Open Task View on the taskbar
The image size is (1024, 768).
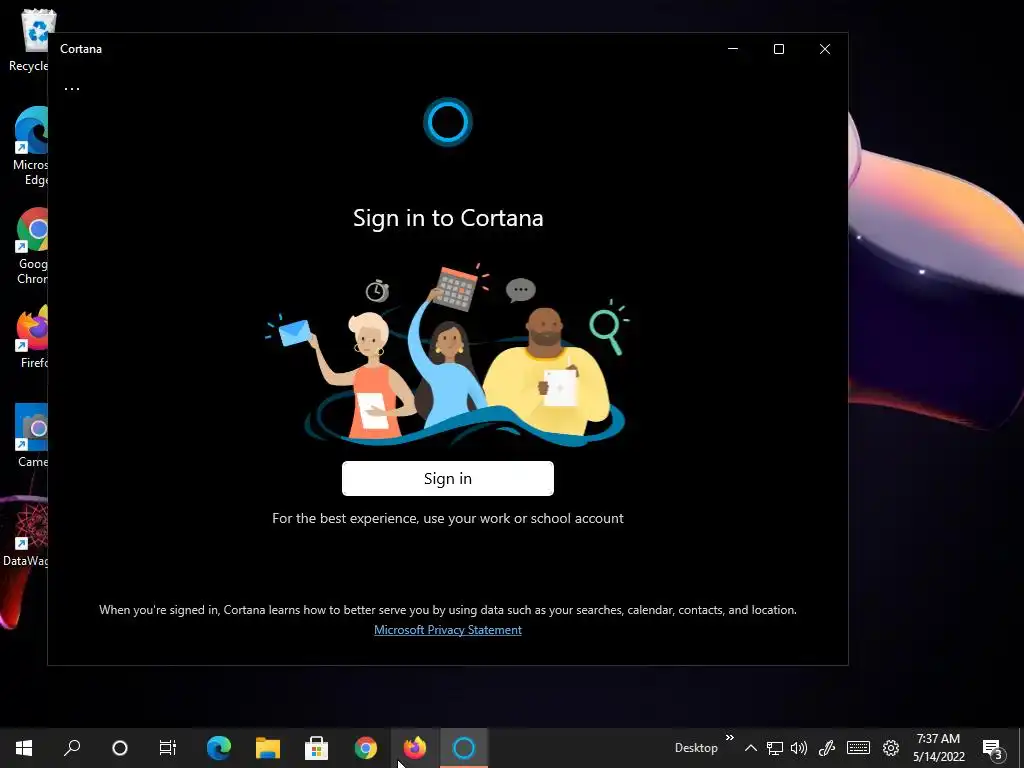coord(168,747)
